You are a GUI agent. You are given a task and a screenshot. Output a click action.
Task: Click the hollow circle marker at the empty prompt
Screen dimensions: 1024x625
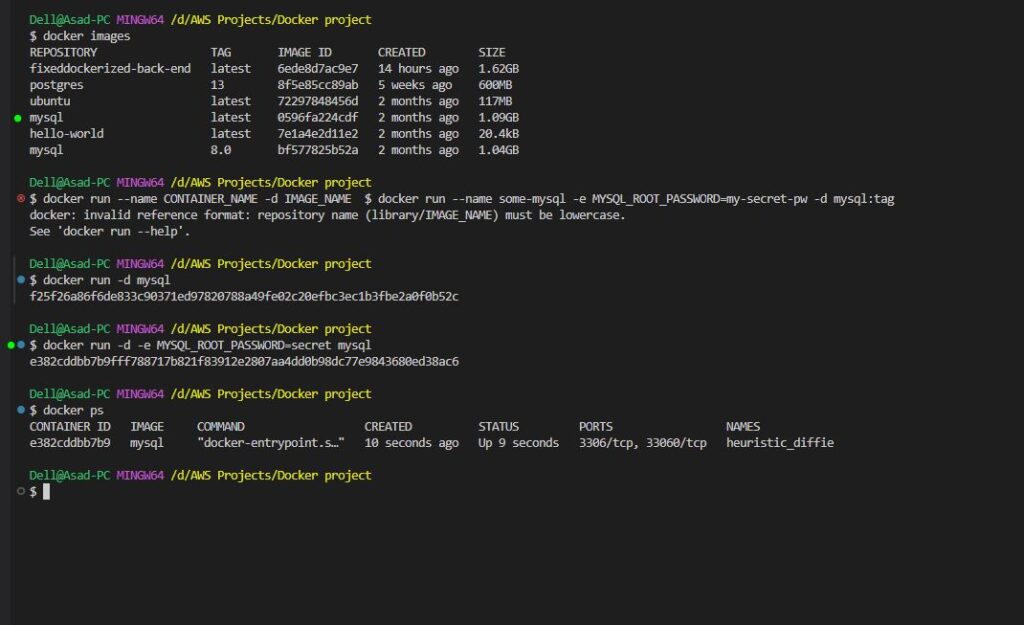21,491
